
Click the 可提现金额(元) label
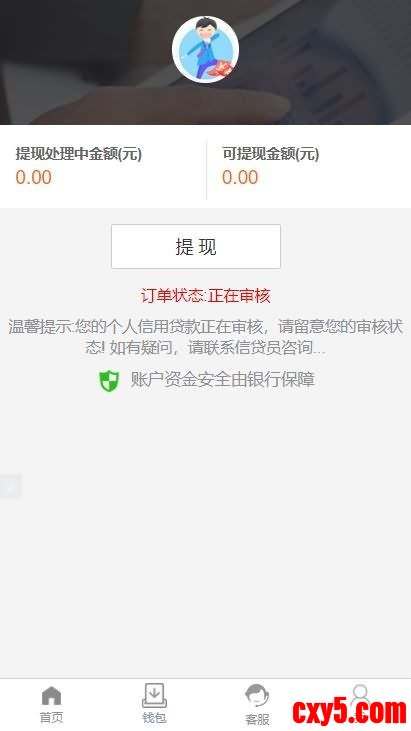click(270, 153)
